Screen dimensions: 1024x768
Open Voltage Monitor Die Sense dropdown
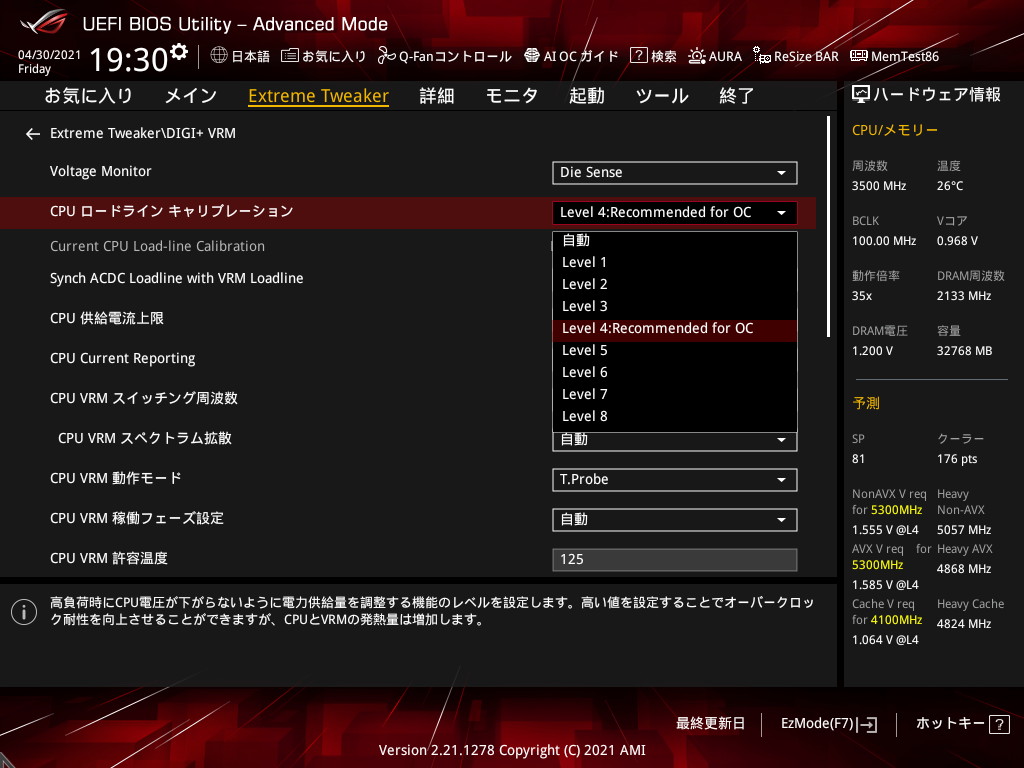point(675,172)
